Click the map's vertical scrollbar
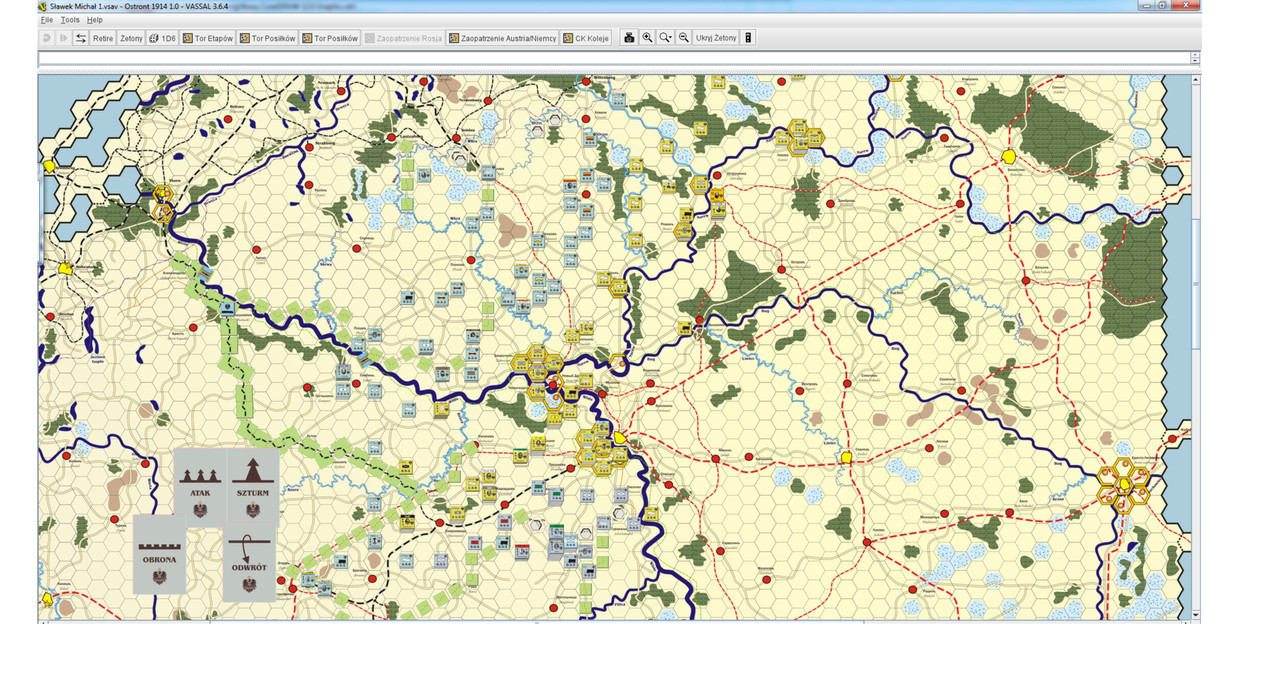Viewport: 1280px width, 693px height. click(x=1196, y=345)
